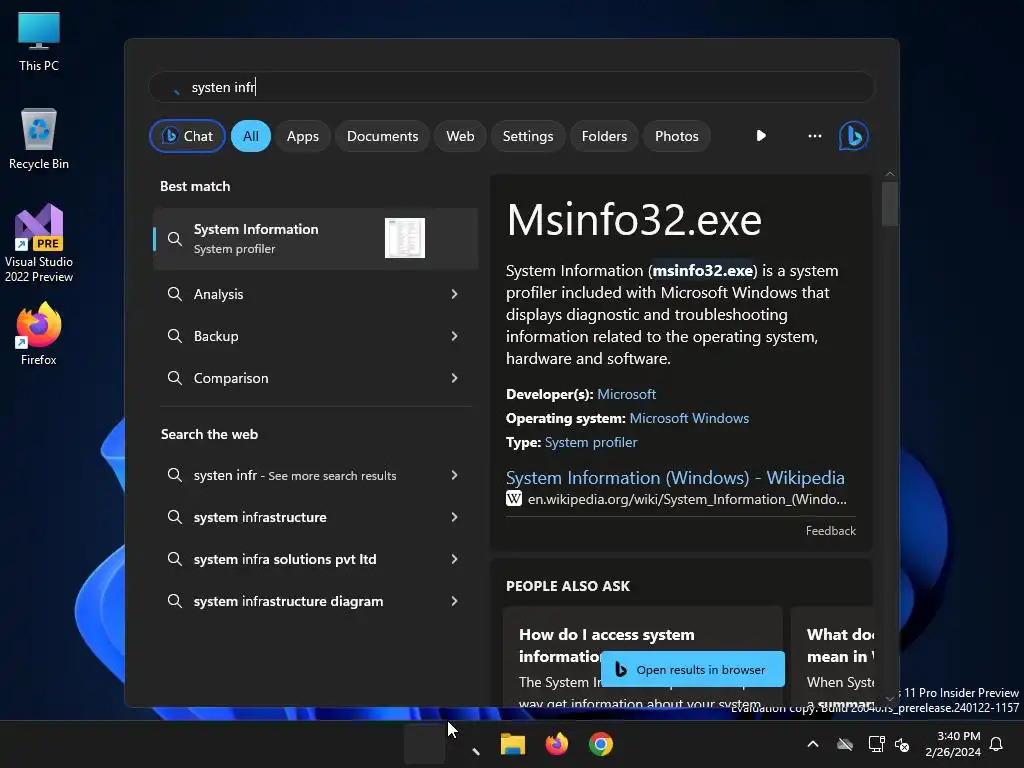
Task: Expand 'system infrastructure diagram' chevron
Action: [x=455, y=601]
